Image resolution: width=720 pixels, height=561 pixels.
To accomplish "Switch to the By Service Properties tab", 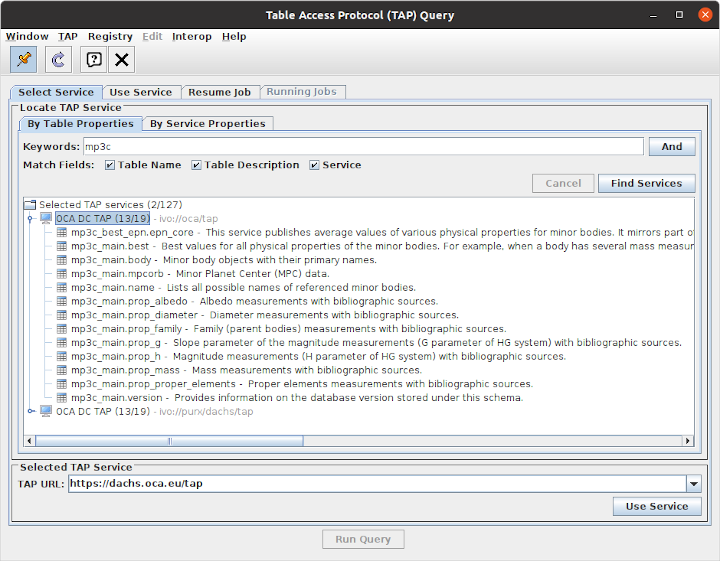I will [x=207, y=123].
